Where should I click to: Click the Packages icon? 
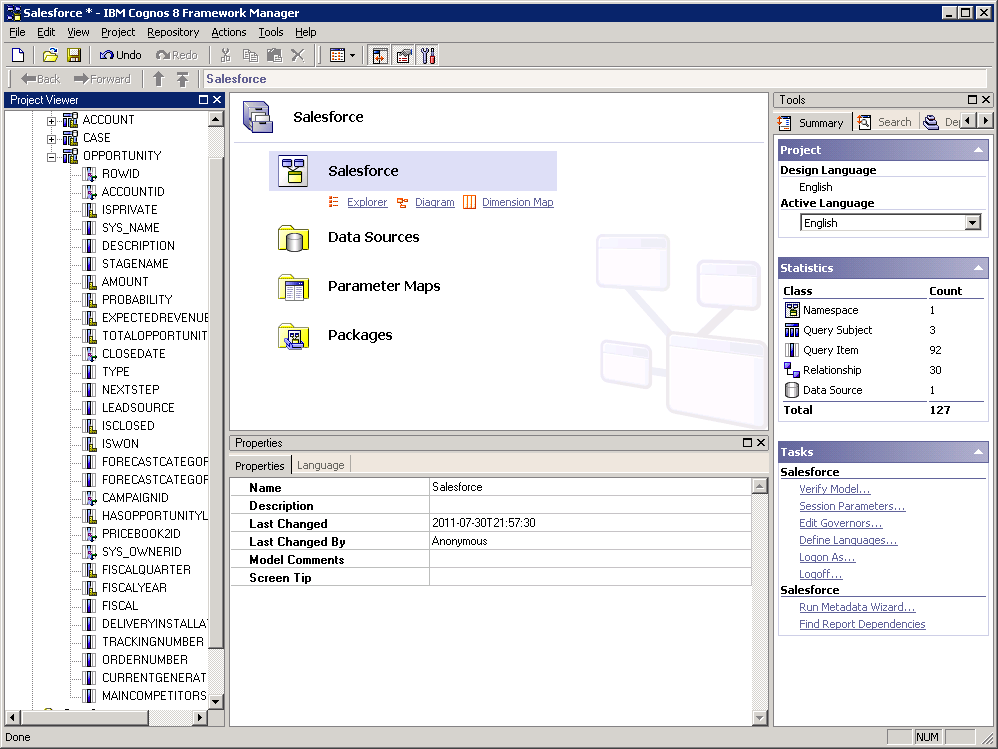[294, 337]
